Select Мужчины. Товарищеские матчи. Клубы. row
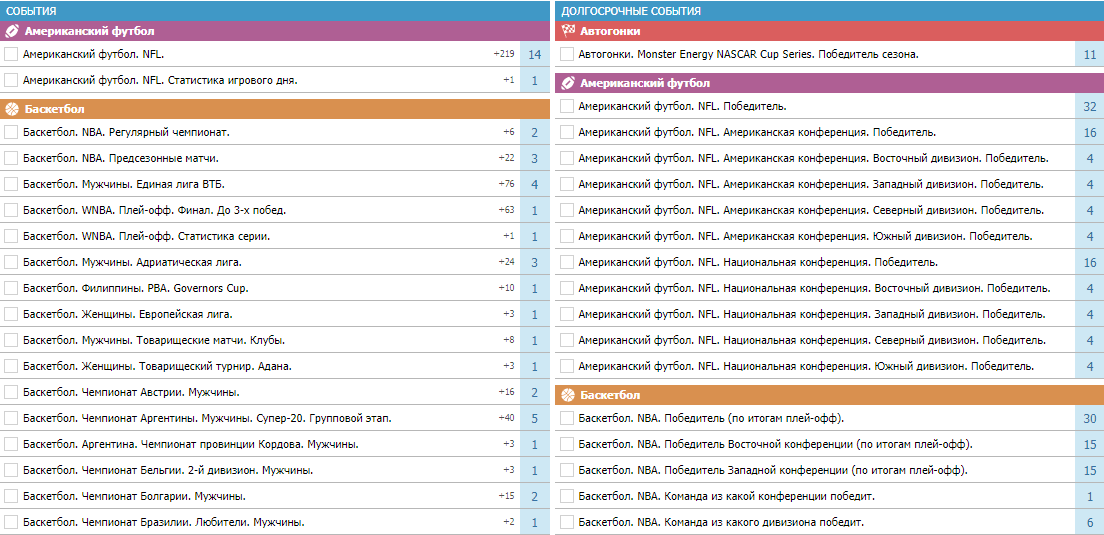This screenshot has height=535, width=1104. pyautogui.click(x=275, y=341)
